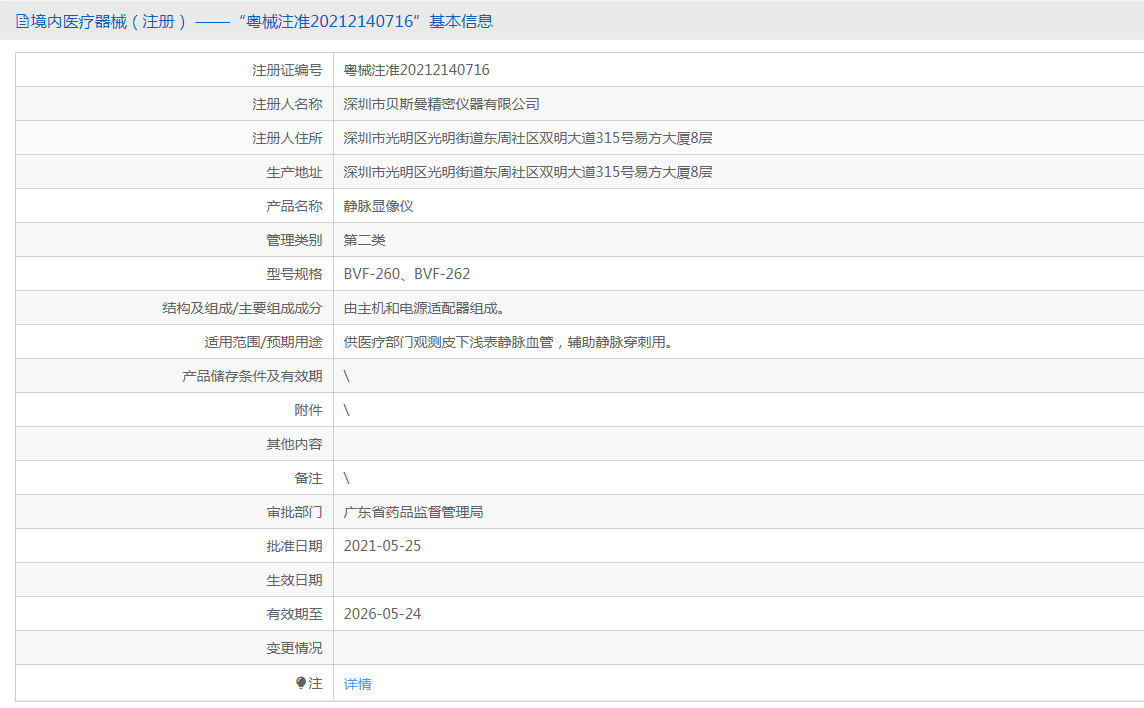This screenshot has width=1144, height=708.
Task: Click the 产品名称 label
Action: (x=294, y=206)
